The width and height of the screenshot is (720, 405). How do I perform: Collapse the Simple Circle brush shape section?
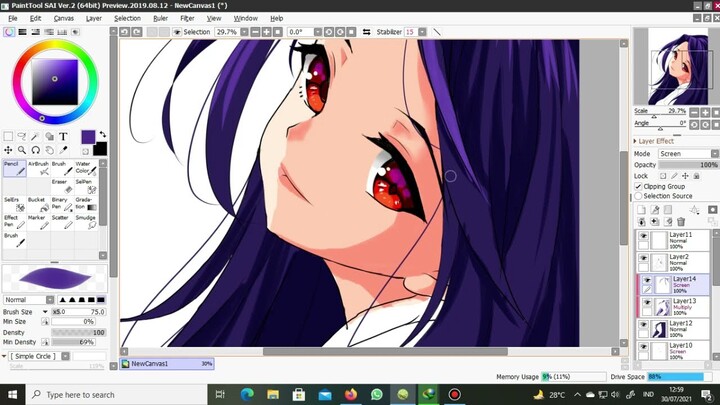point(4,356)
